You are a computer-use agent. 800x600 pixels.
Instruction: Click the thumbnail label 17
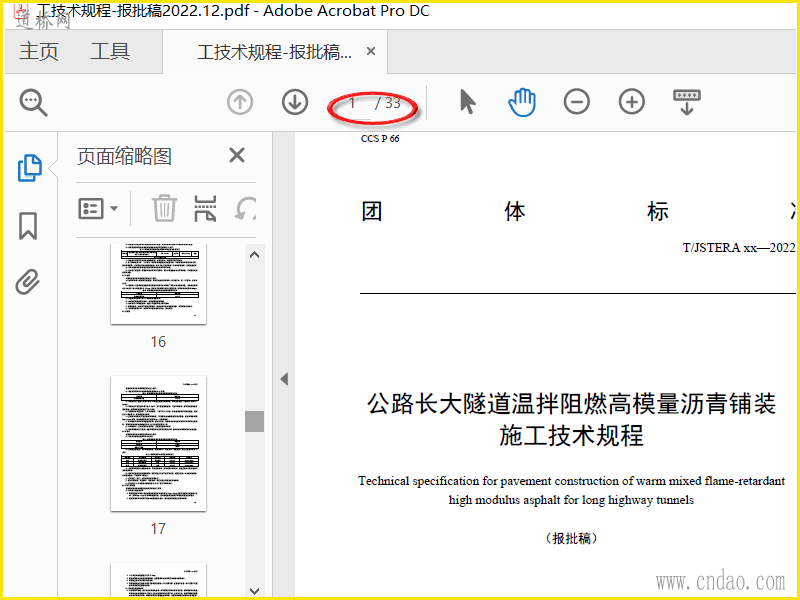tap(158, 529)
